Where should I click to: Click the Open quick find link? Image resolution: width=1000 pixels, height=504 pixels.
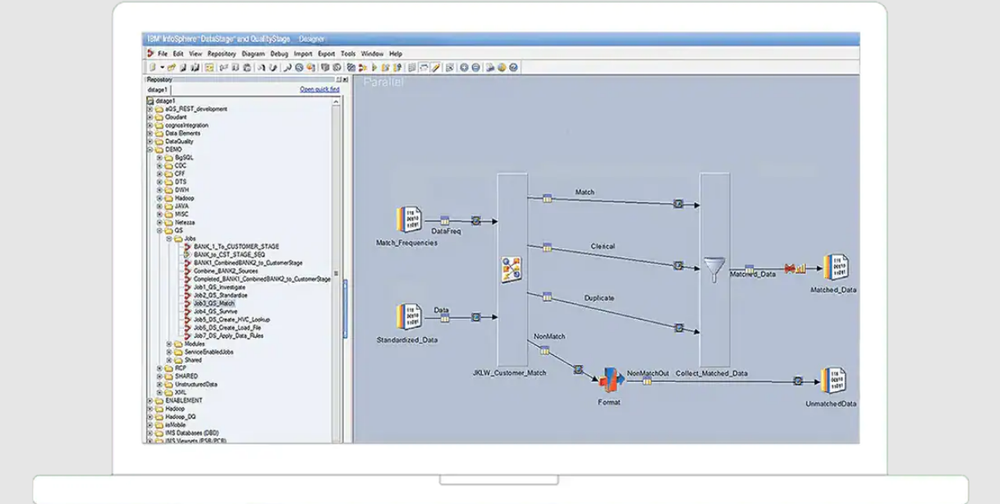click(320, 90)
